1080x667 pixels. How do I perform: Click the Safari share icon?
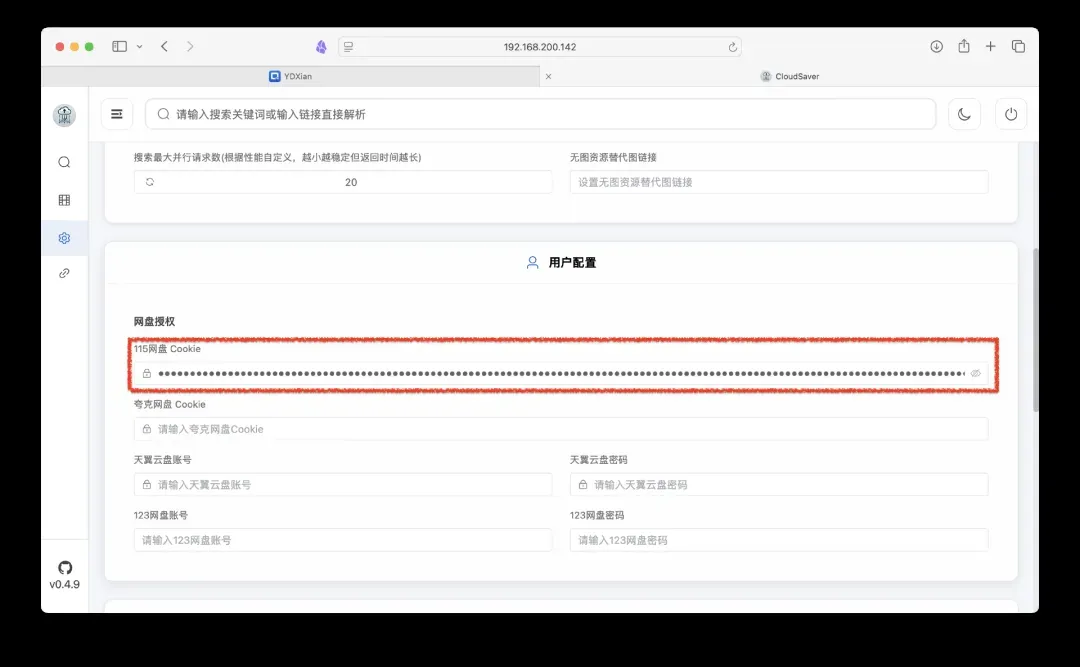pyautogui.click(x=964, y=46)
